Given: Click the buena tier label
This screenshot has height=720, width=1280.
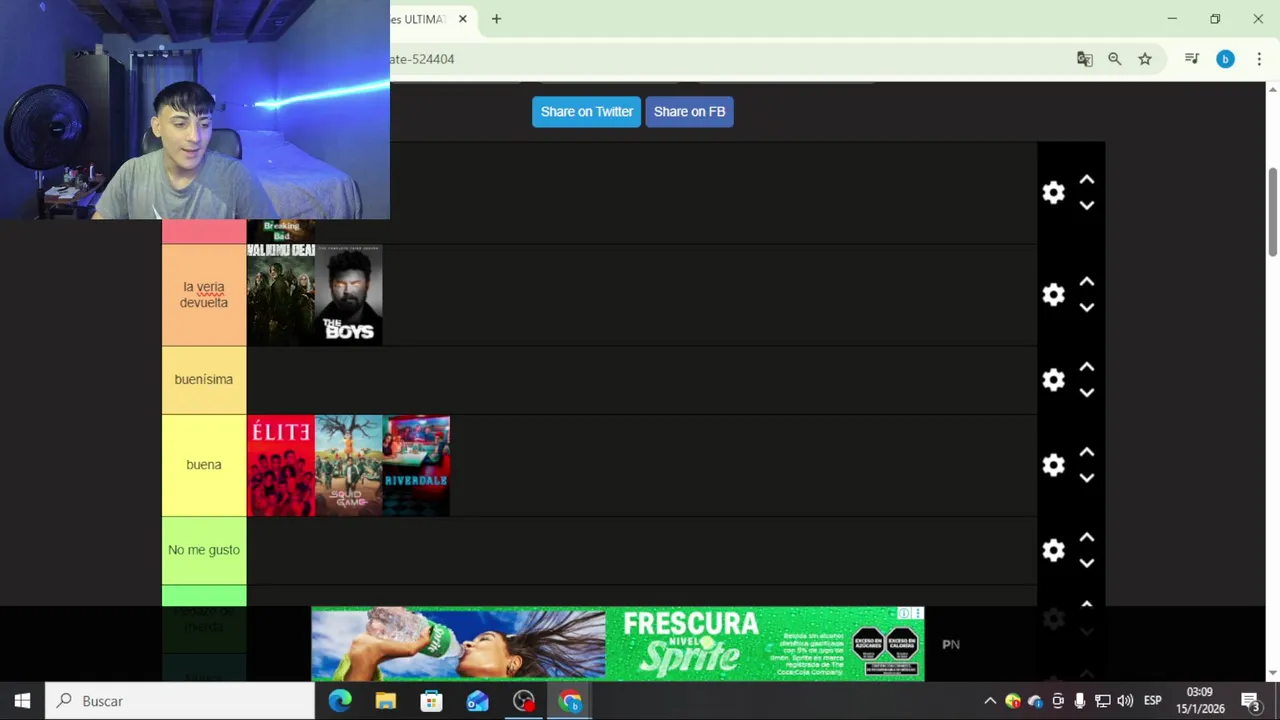Looking at the screenshot, I should [204, 465].
